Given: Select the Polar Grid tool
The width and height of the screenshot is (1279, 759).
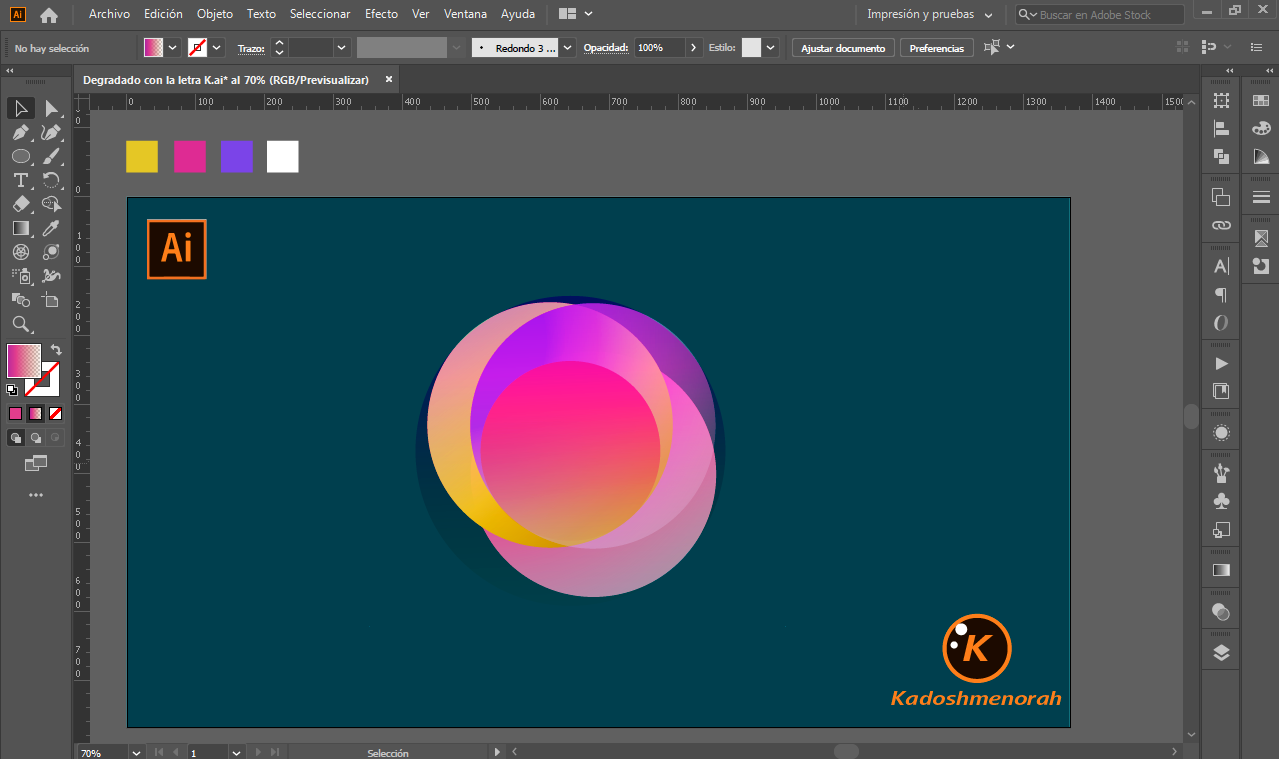Looking at the screenshot, I should pos(21,252).
